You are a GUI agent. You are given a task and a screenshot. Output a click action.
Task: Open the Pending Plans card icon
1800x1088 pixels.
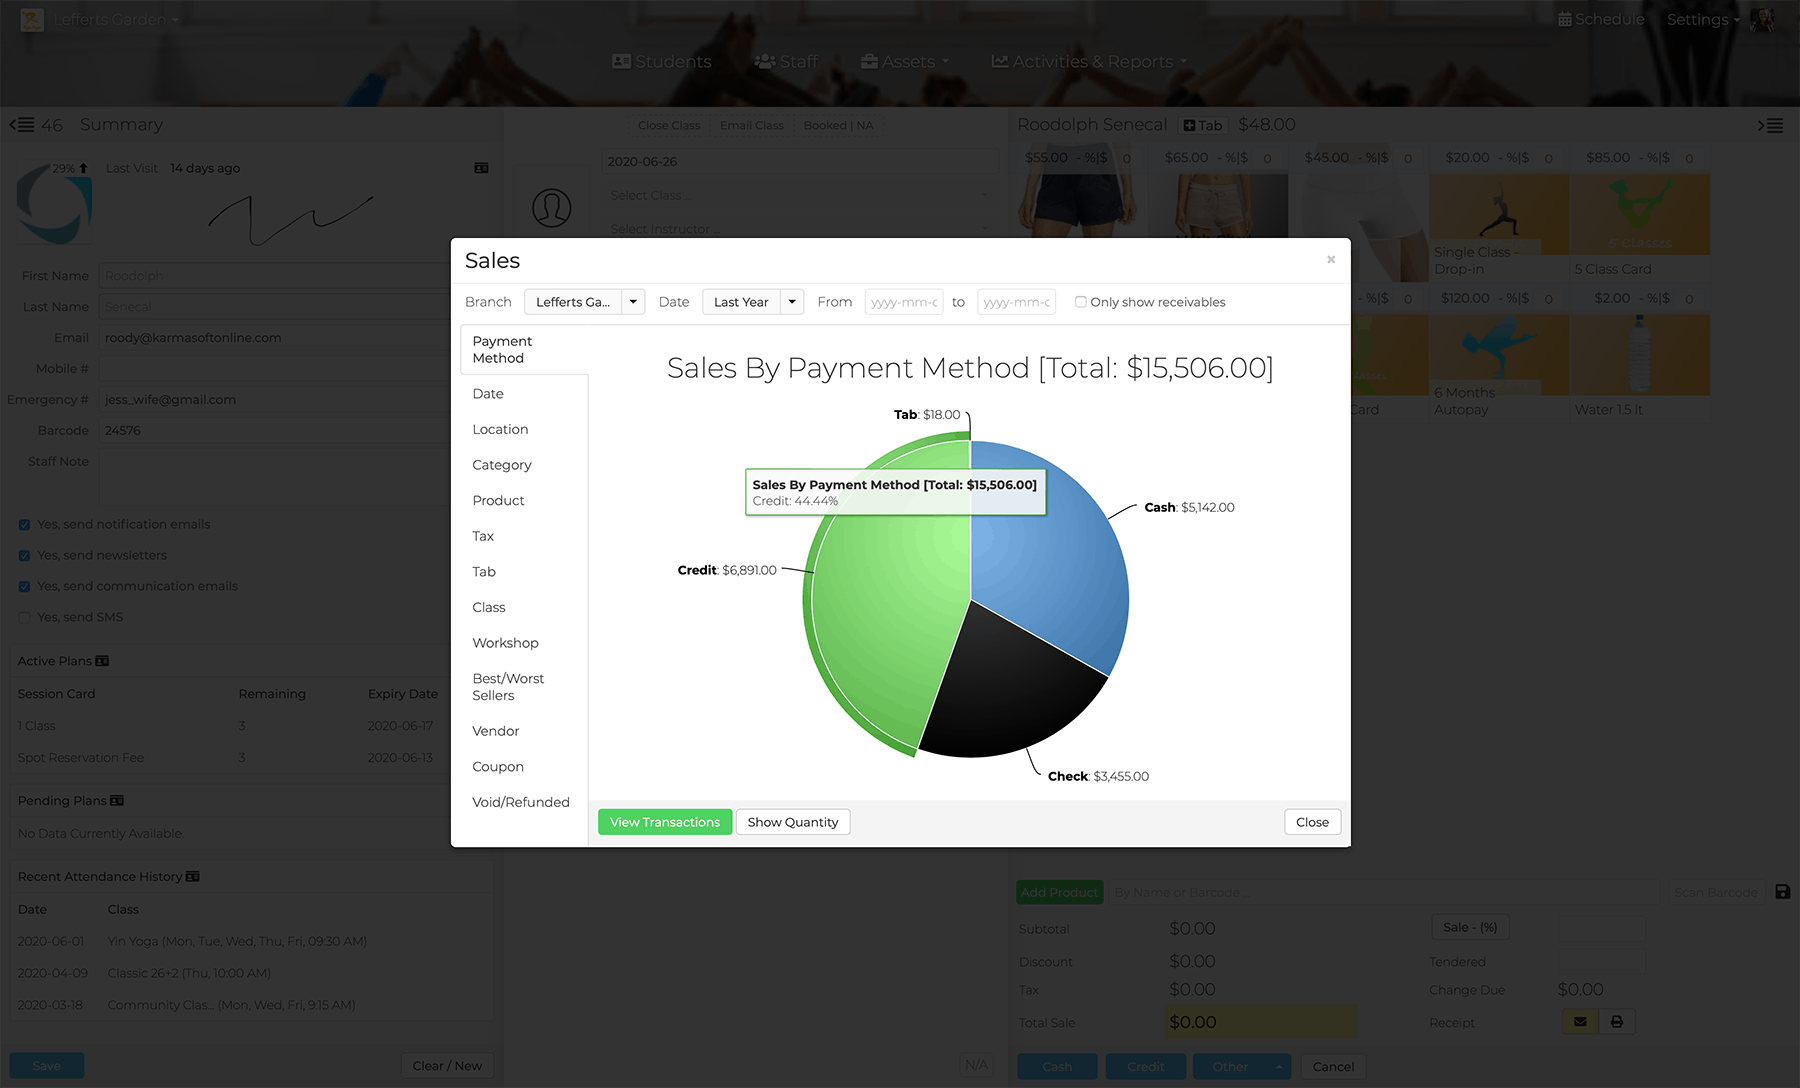click(117, 800)
